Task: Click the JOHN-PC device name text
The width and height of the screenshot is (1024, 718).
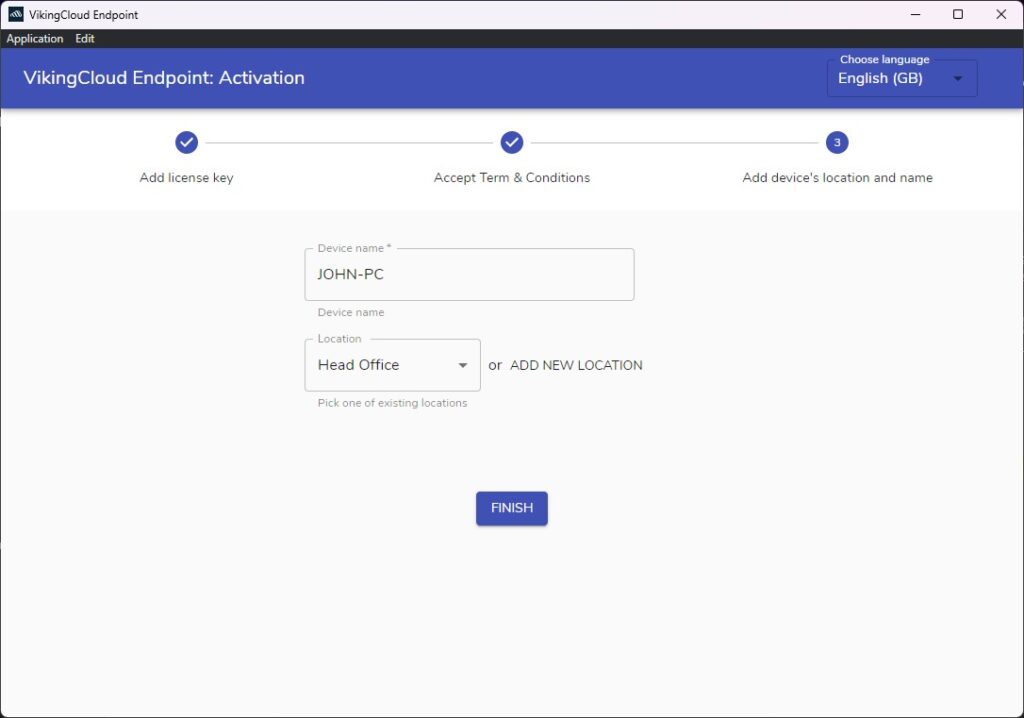Action: pos(346,274)
